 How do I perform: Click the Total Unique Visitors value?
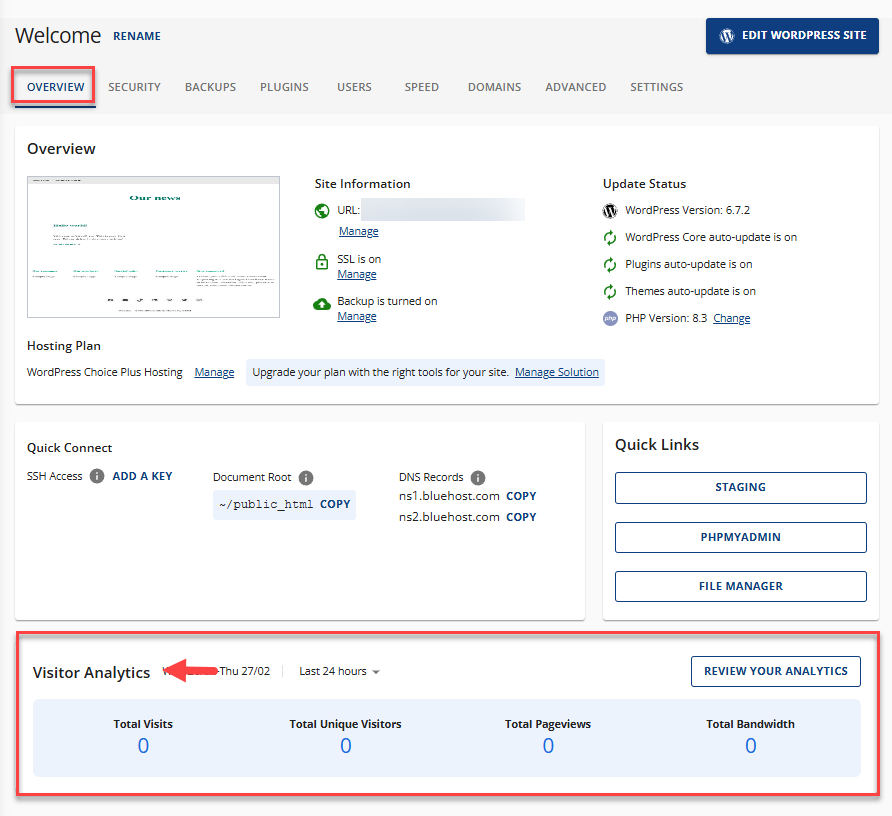point(346,745)
